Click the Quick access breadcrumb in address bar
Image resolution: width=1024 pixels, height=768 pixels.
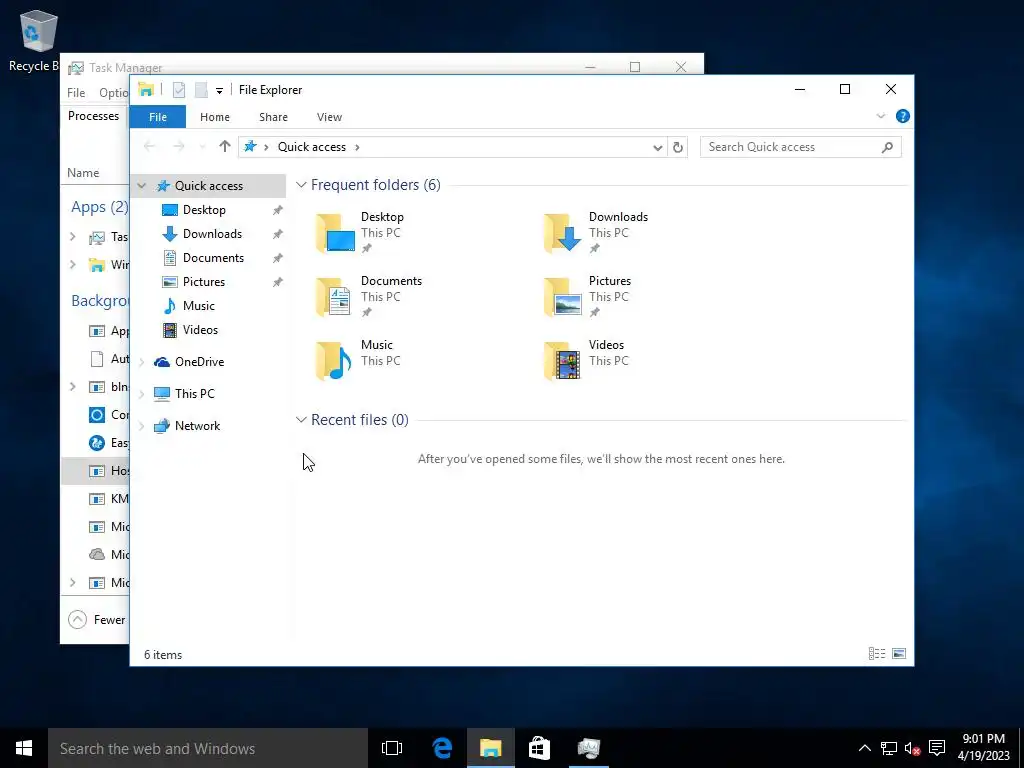[x=312, y=147]
